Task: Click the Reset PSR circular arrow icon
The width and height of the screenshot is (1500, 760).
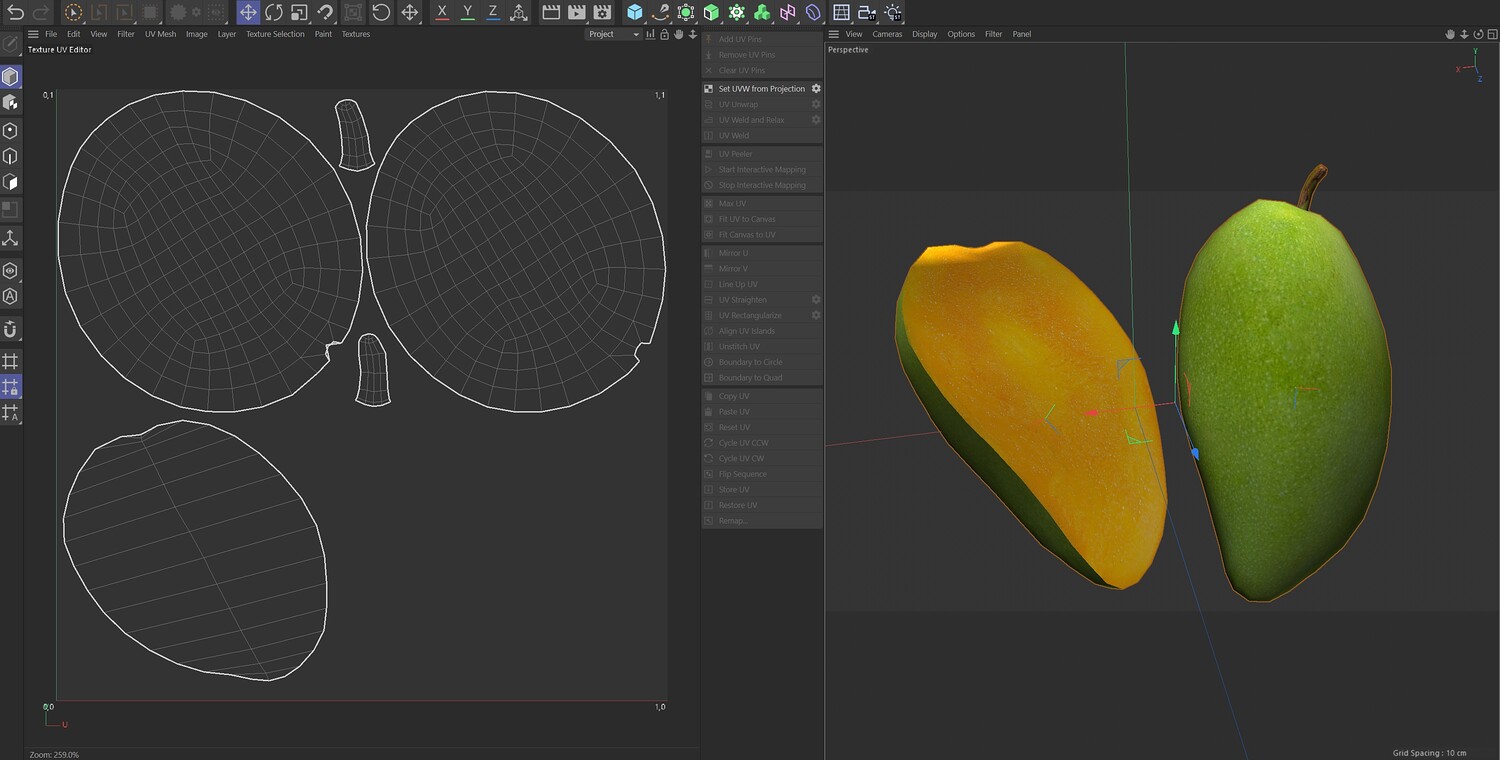Action: click(x=381, y=13)
